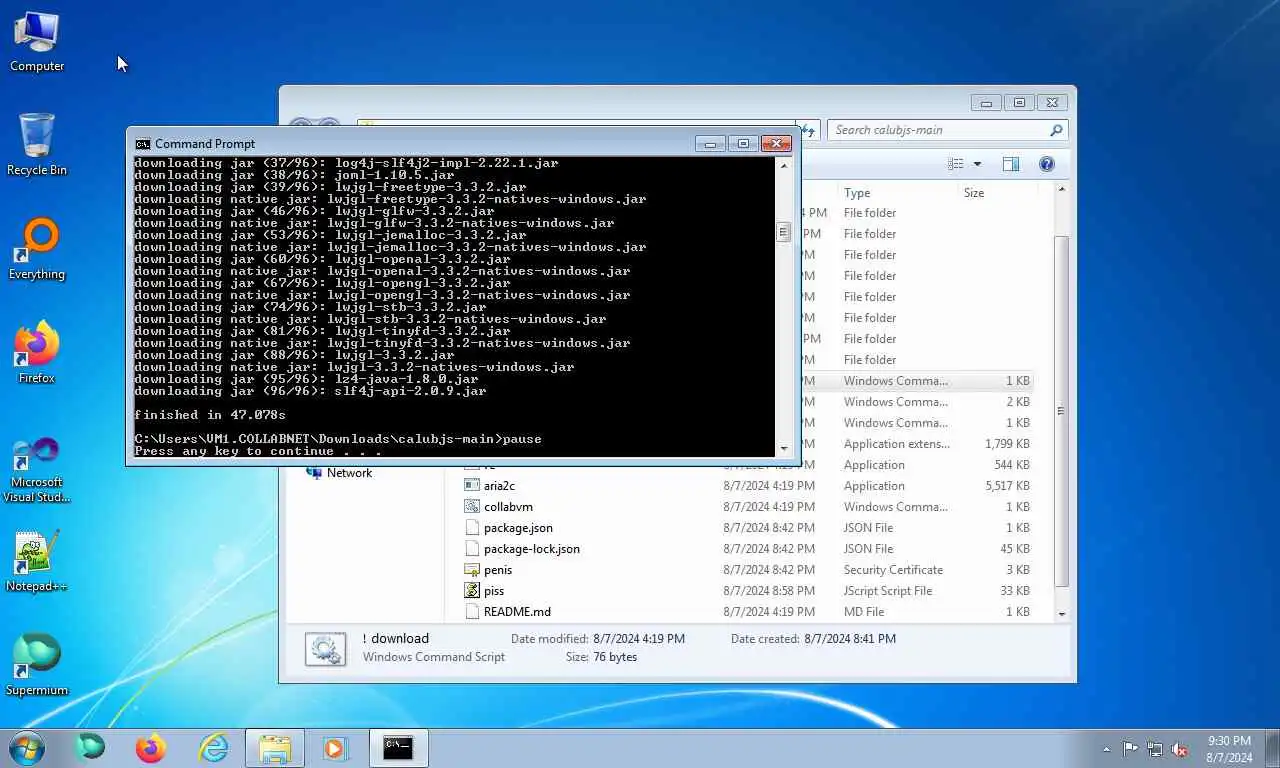Click the Change your view icon in Explorer
The image size is (1280, 768).
(x=956, y=164)
